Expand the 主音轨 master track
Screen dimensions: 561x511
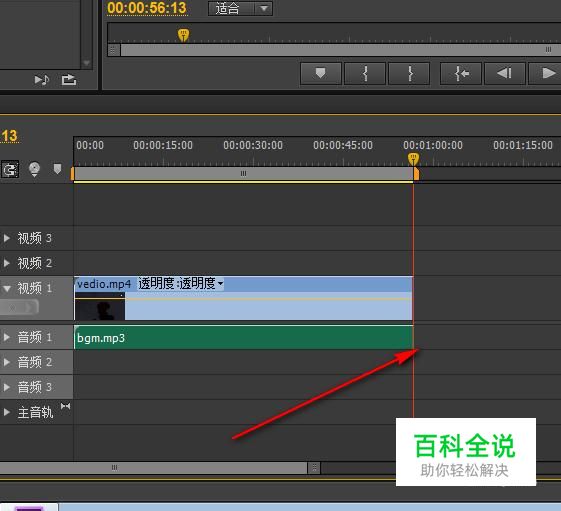(6, 412)
